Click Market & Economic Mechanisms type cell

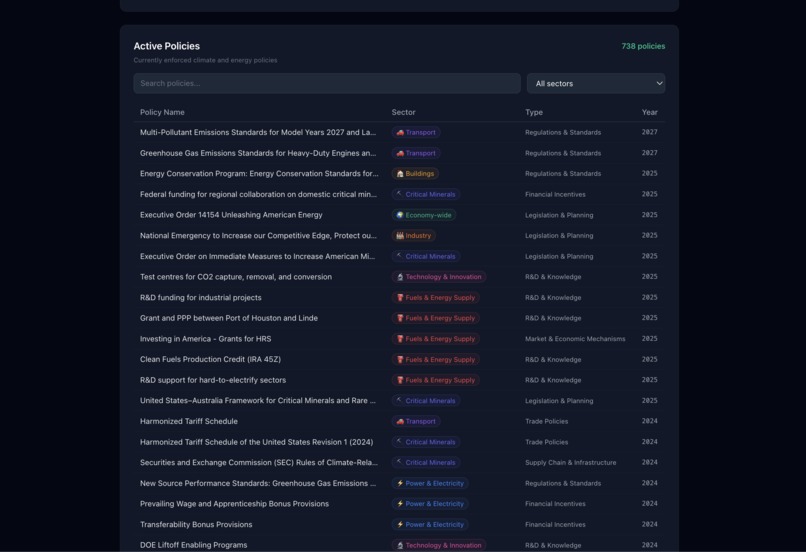coord(575,339)
